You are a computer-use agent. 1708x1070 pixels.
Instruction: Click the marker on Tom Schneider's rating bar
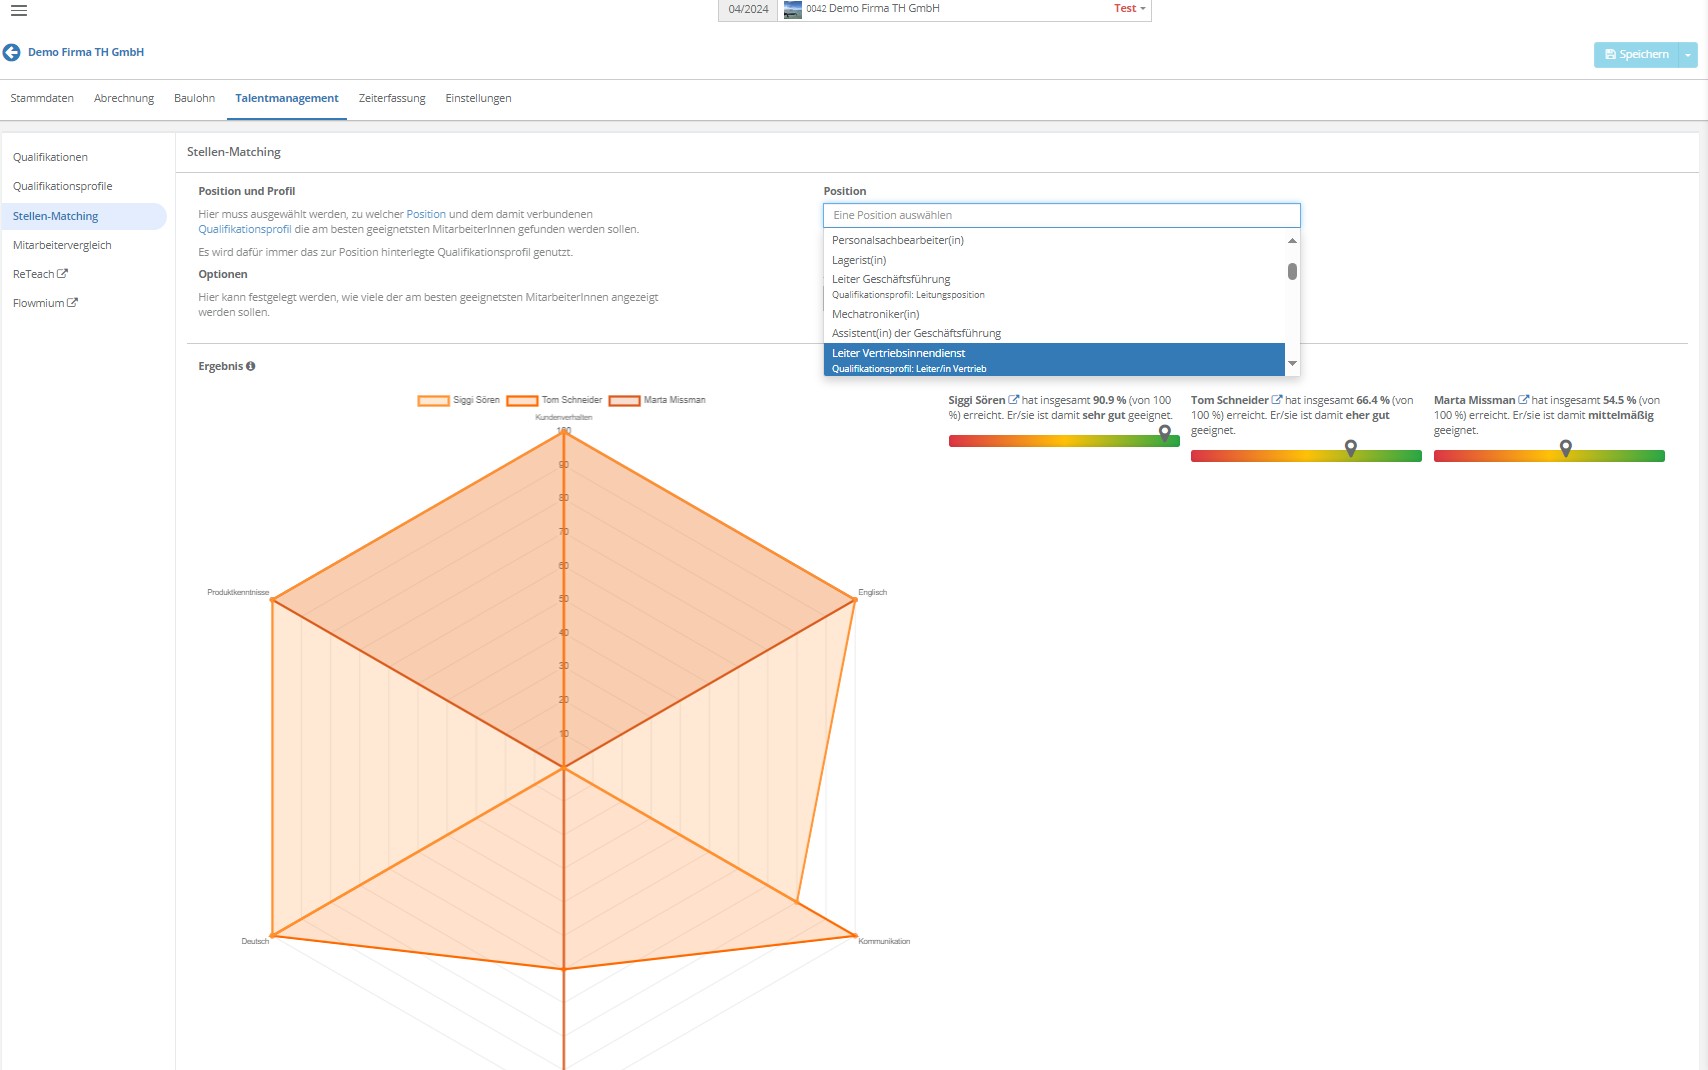point(1350,448)
